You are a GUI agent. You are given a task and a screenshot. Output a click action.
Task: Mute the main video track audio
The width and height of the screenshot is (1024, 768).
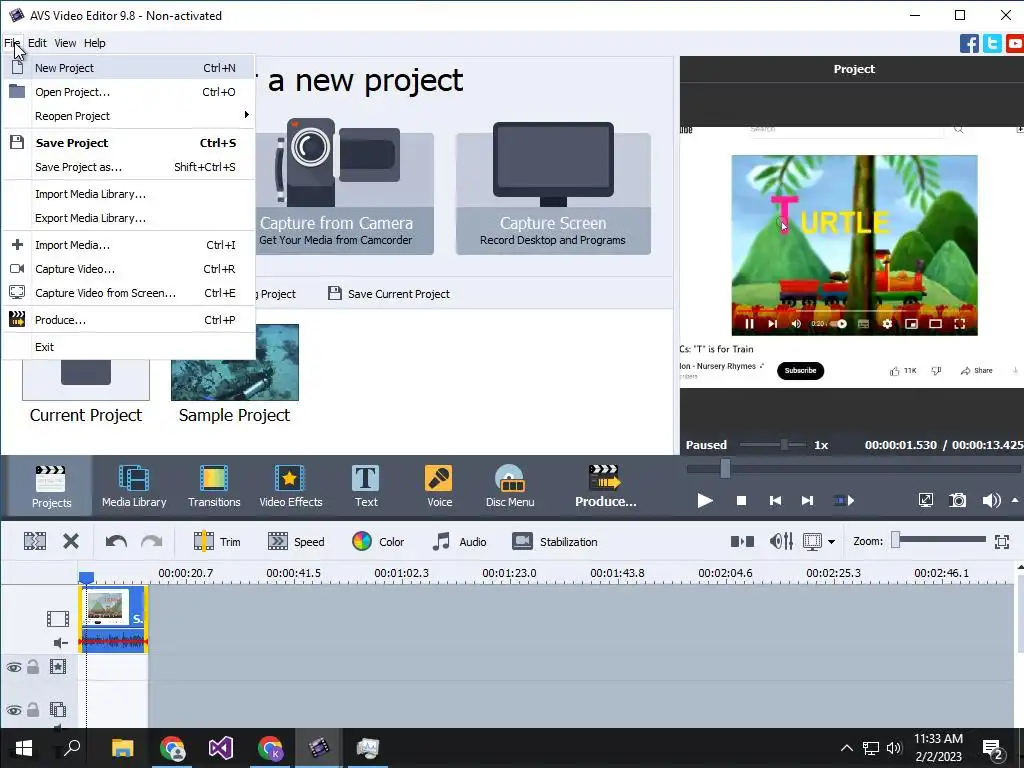[60, 643]
